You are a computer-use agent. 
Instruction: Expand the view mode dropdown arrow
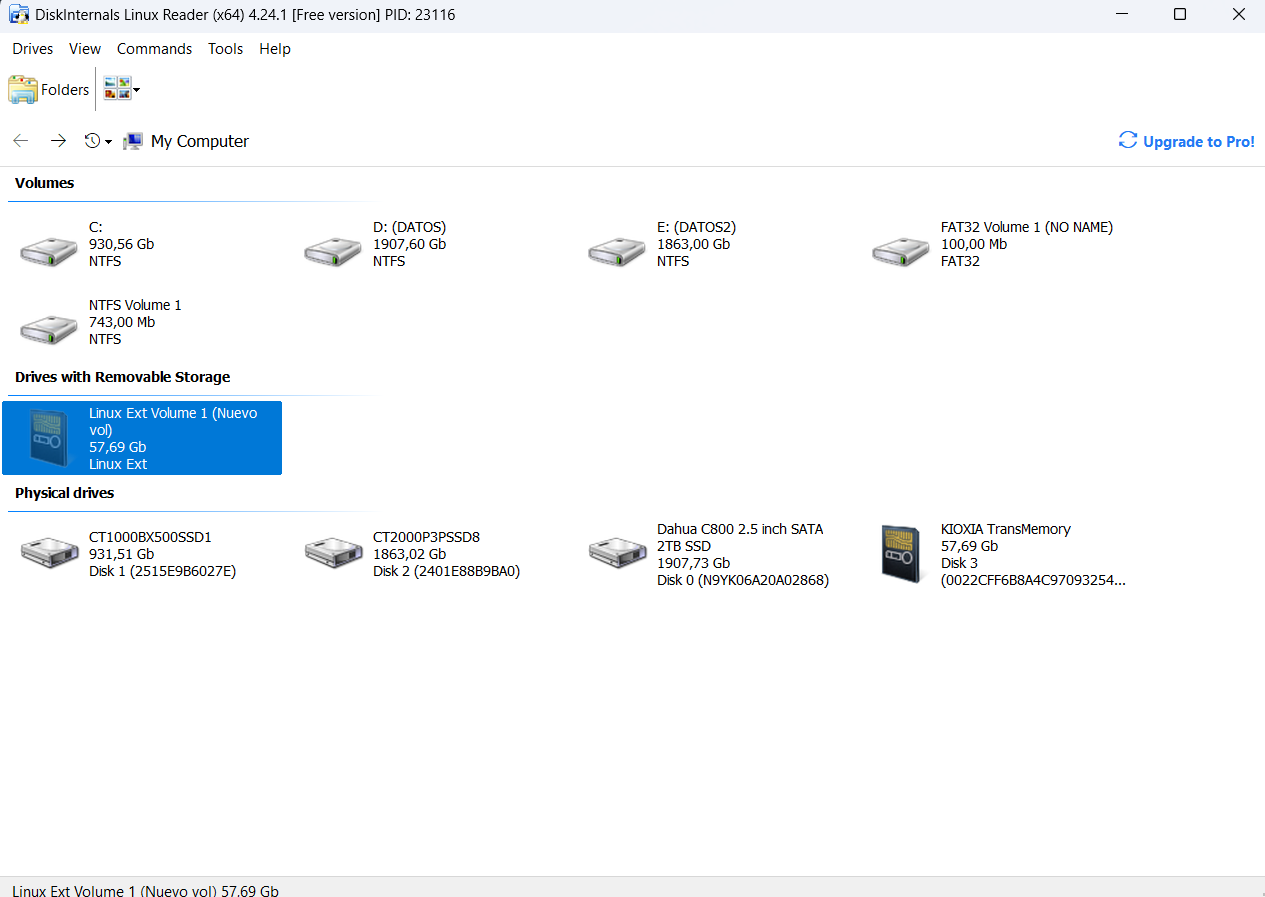tap(136, 90)
